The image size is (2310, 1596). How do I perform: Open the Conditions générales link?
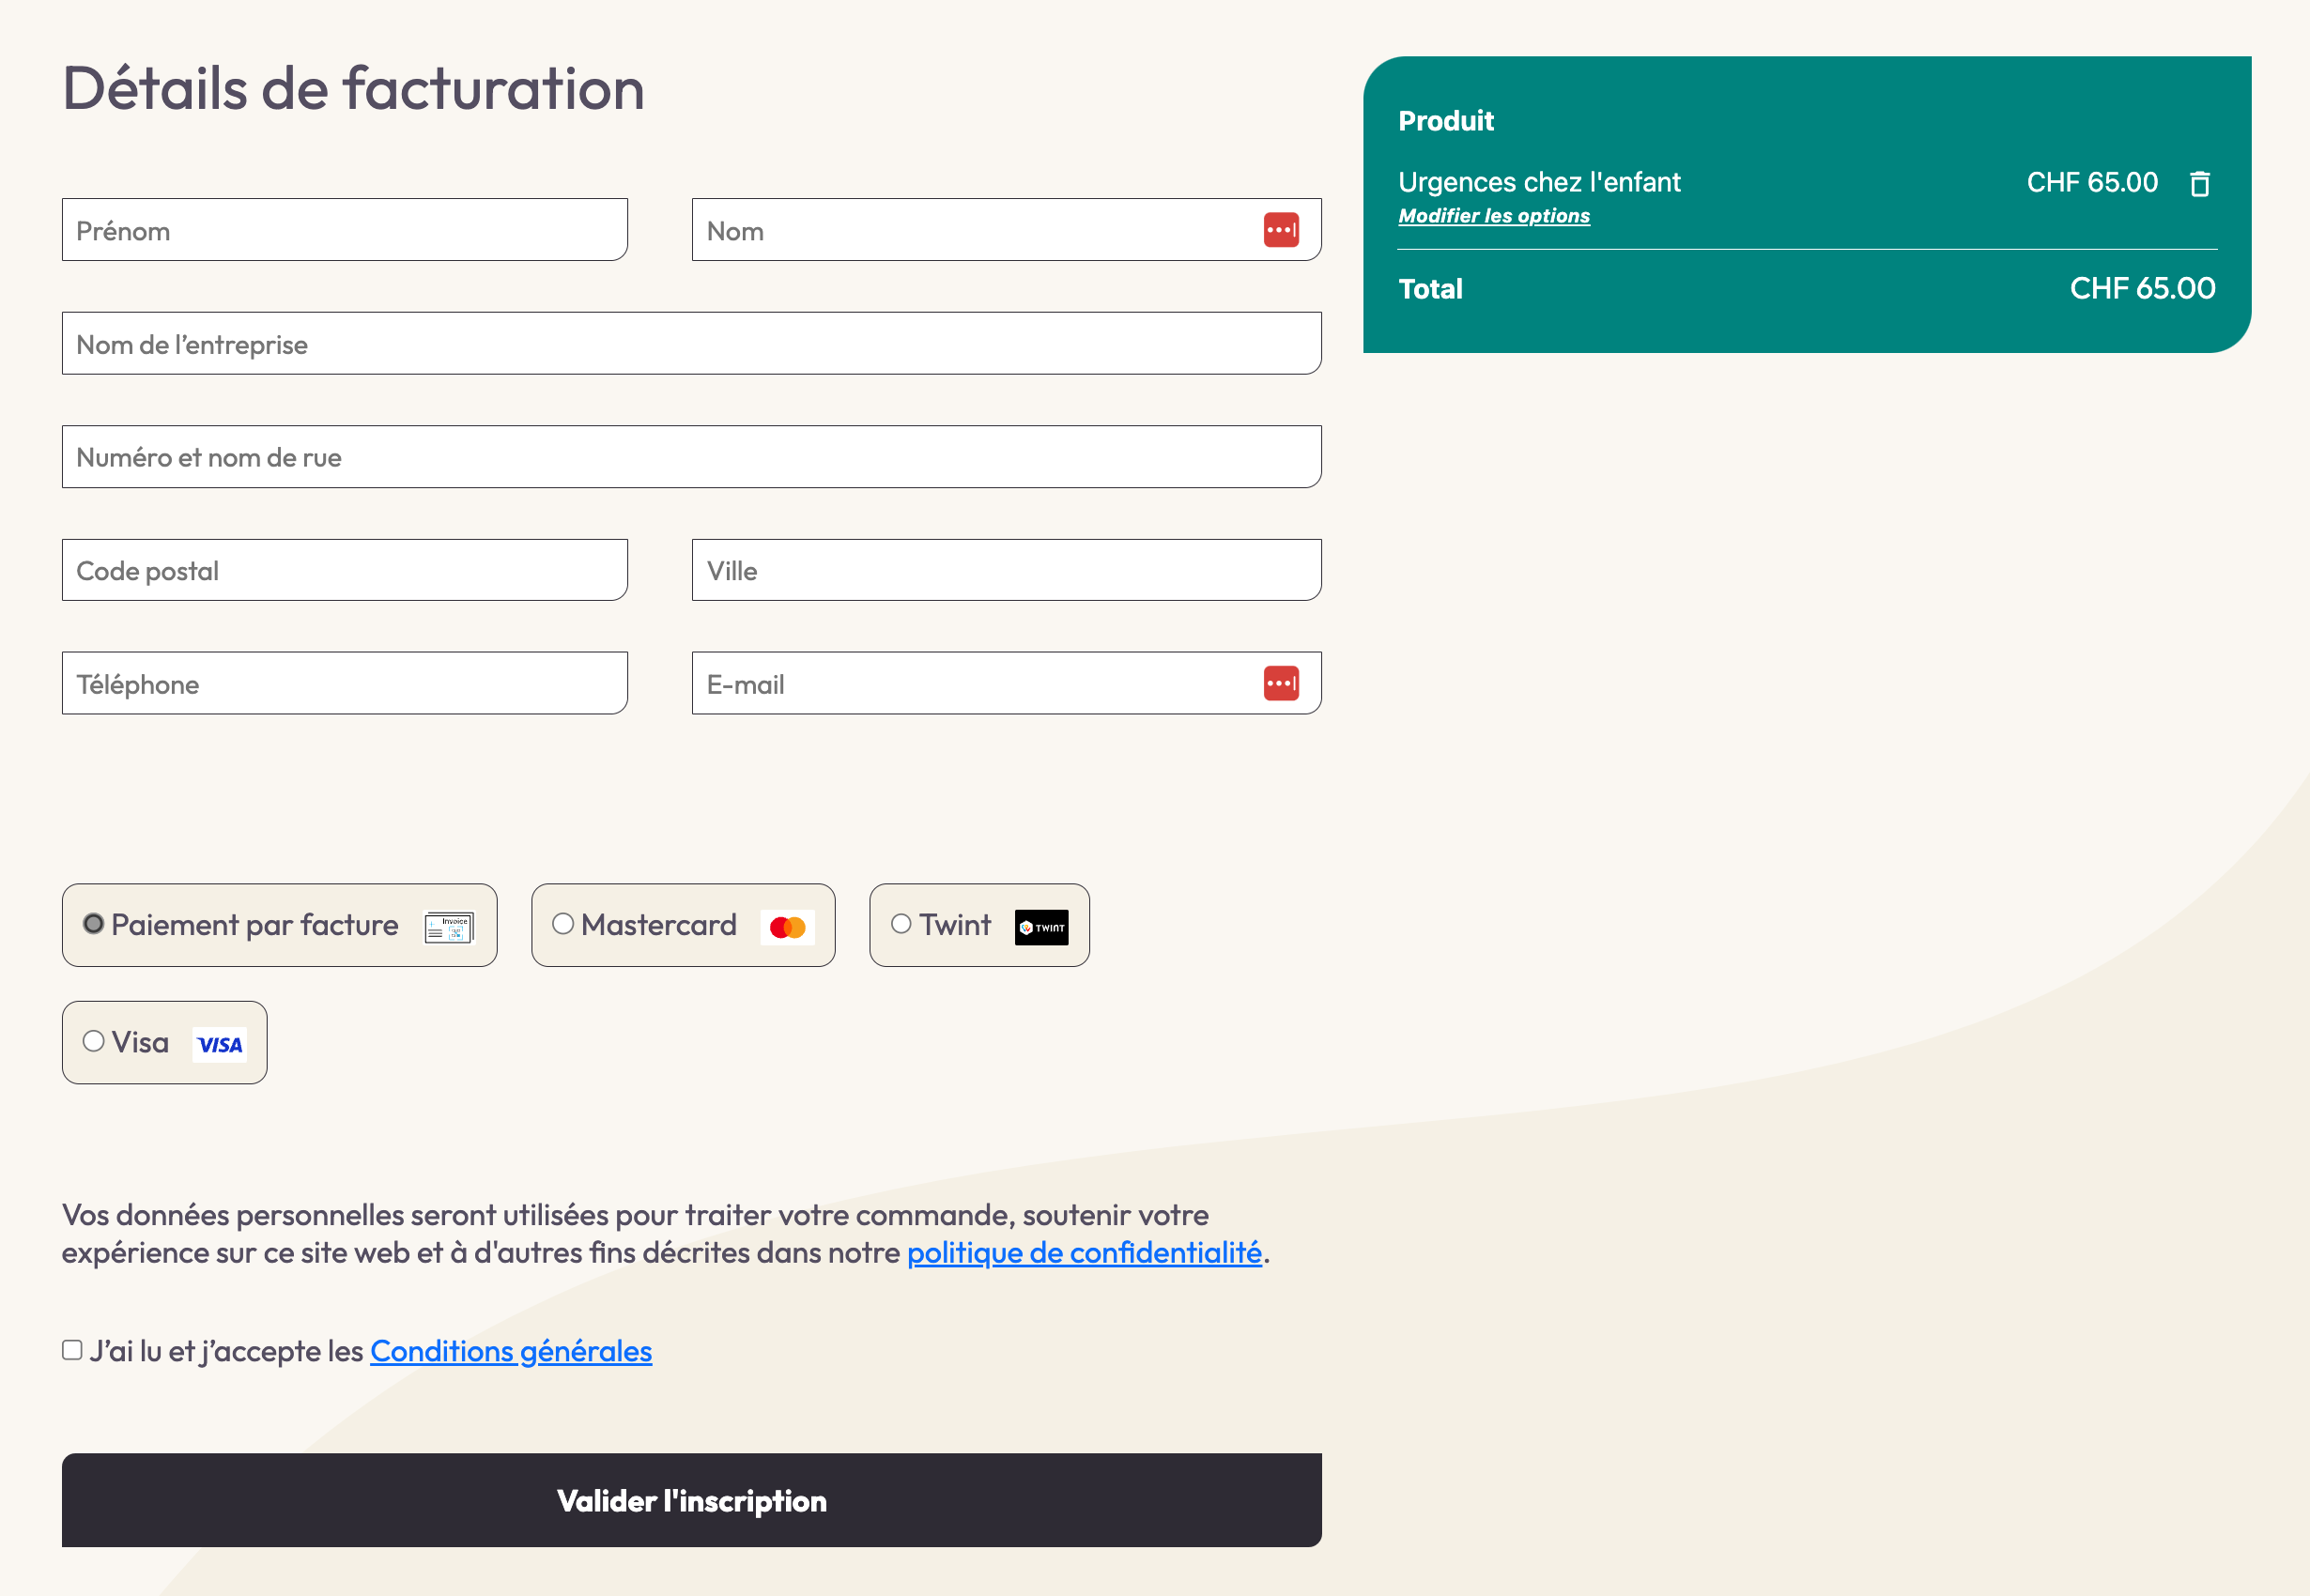[511, 1352]
